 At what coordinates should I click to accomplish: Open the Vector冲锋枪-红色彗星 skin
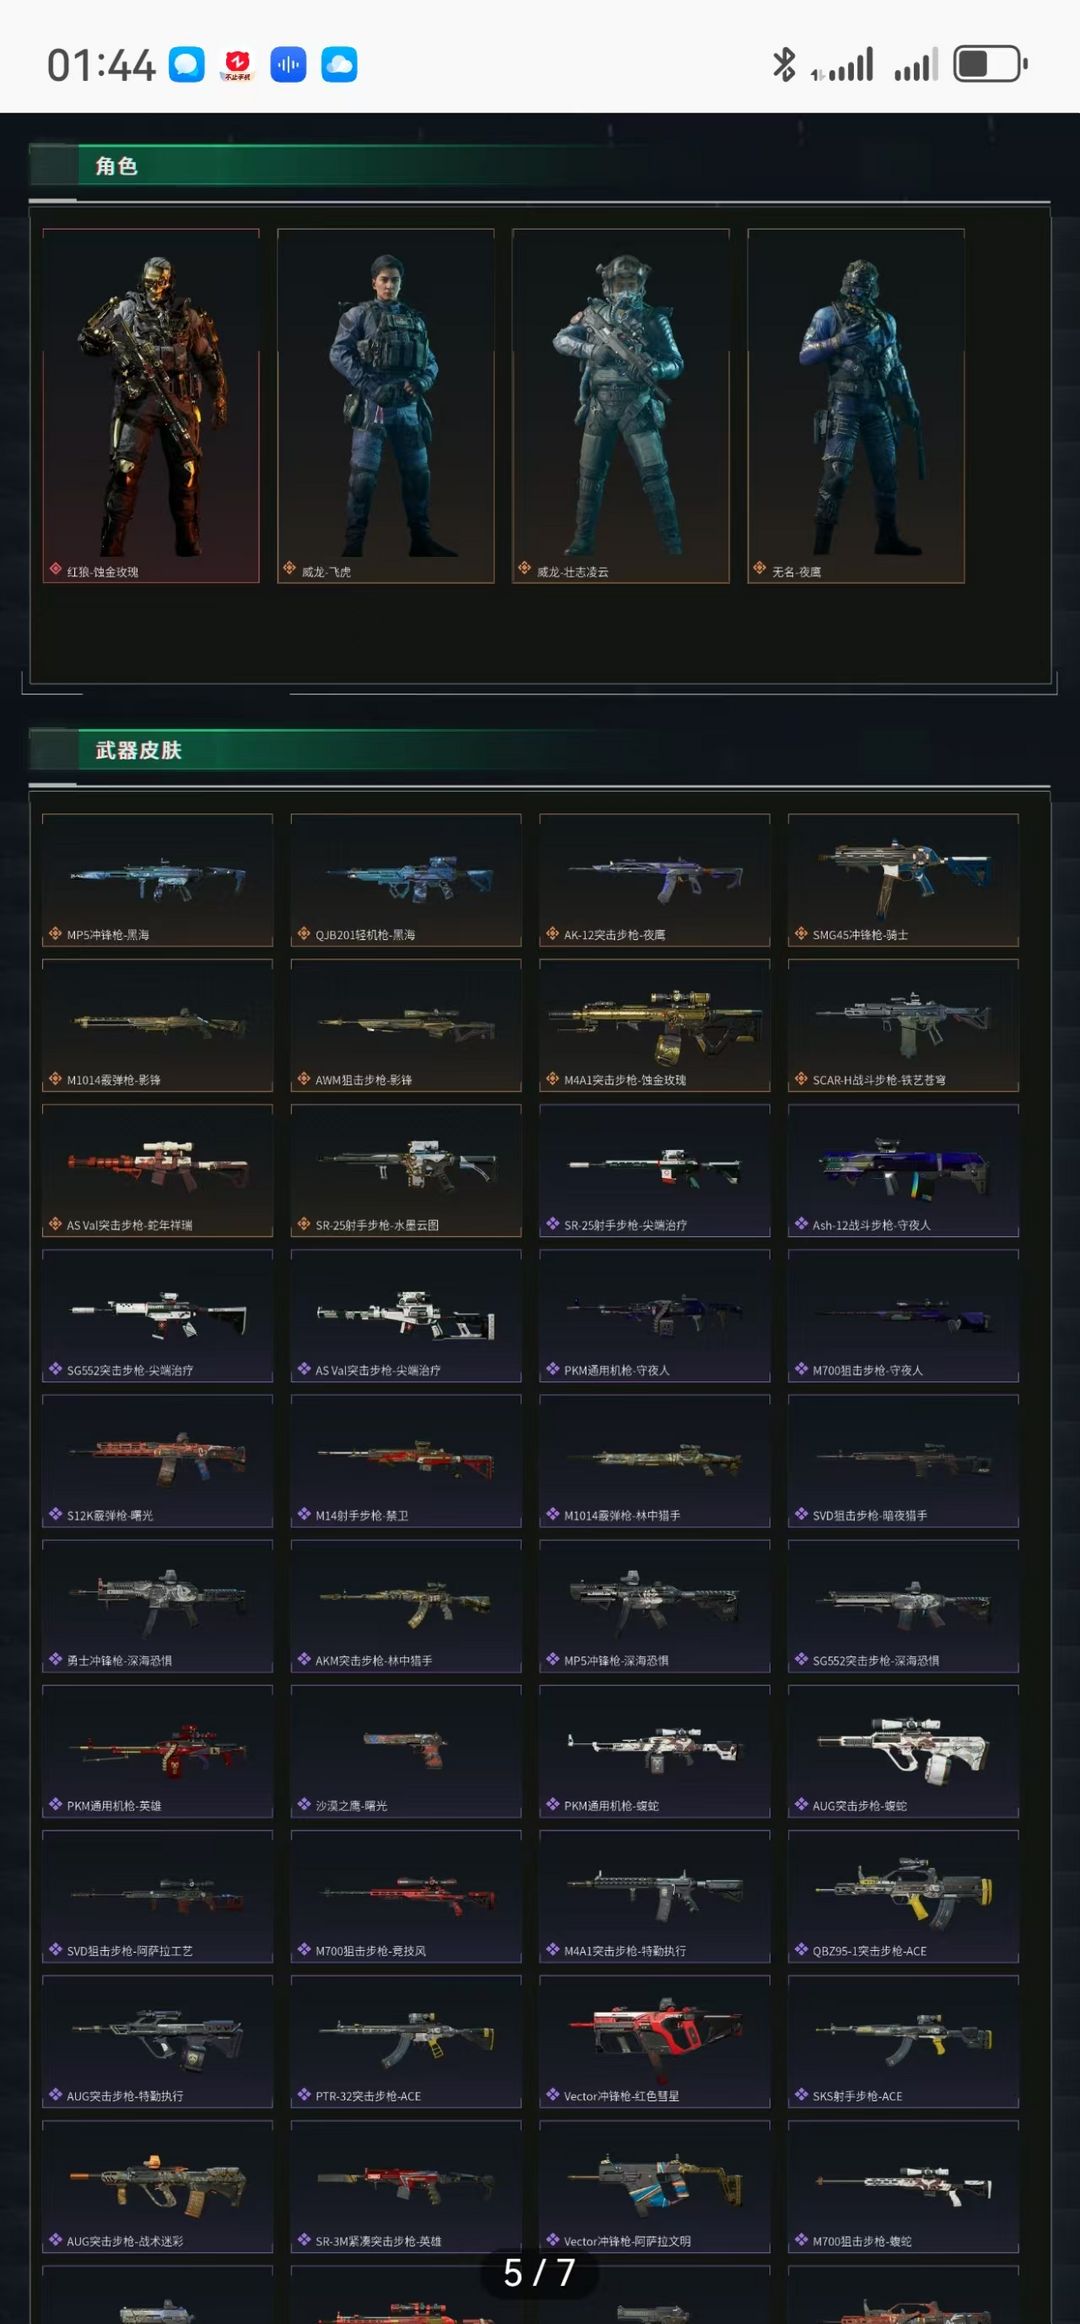[655, 2041]
